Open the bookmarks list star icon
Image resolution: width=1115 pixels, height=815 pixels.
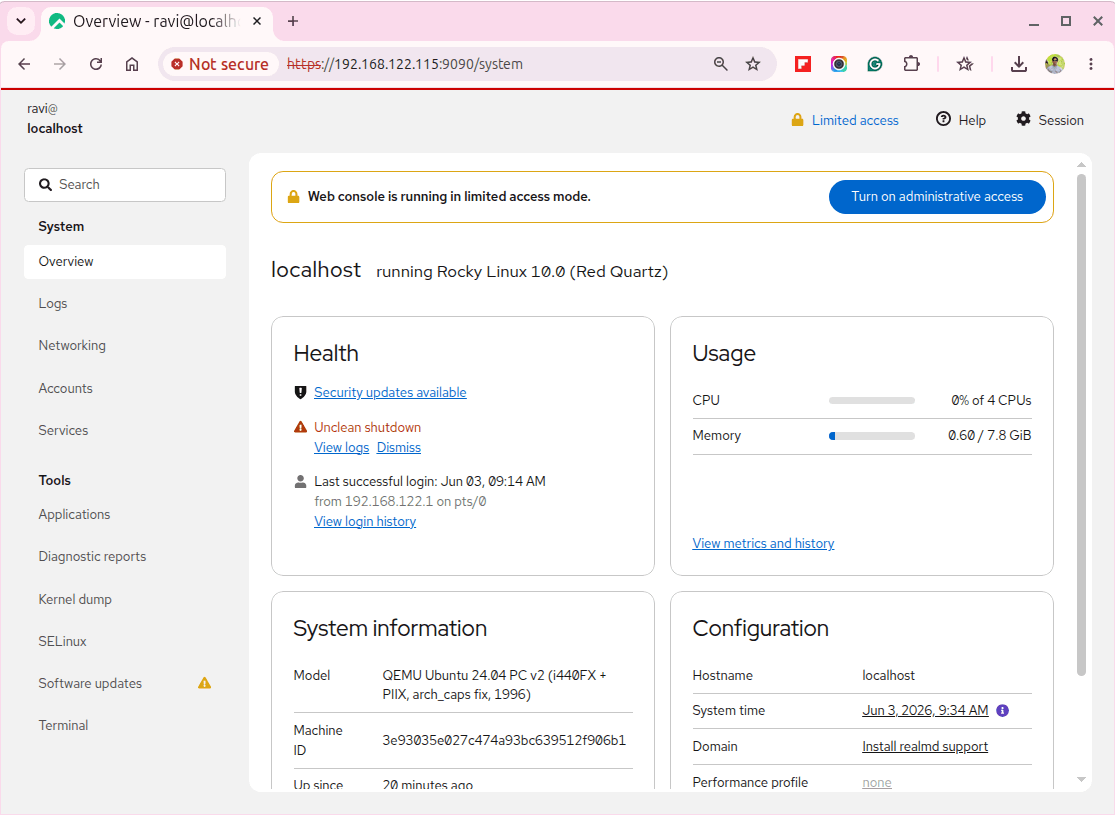965,64
